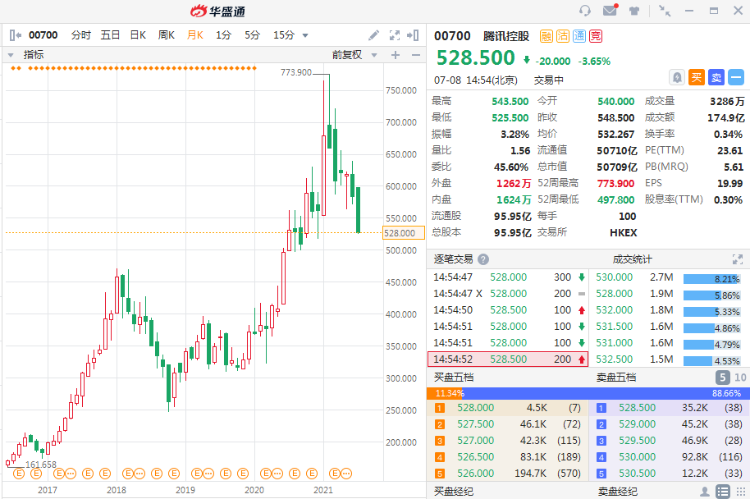
Task: Click bid level 1 price 528.000
Action: coord(475,408)
